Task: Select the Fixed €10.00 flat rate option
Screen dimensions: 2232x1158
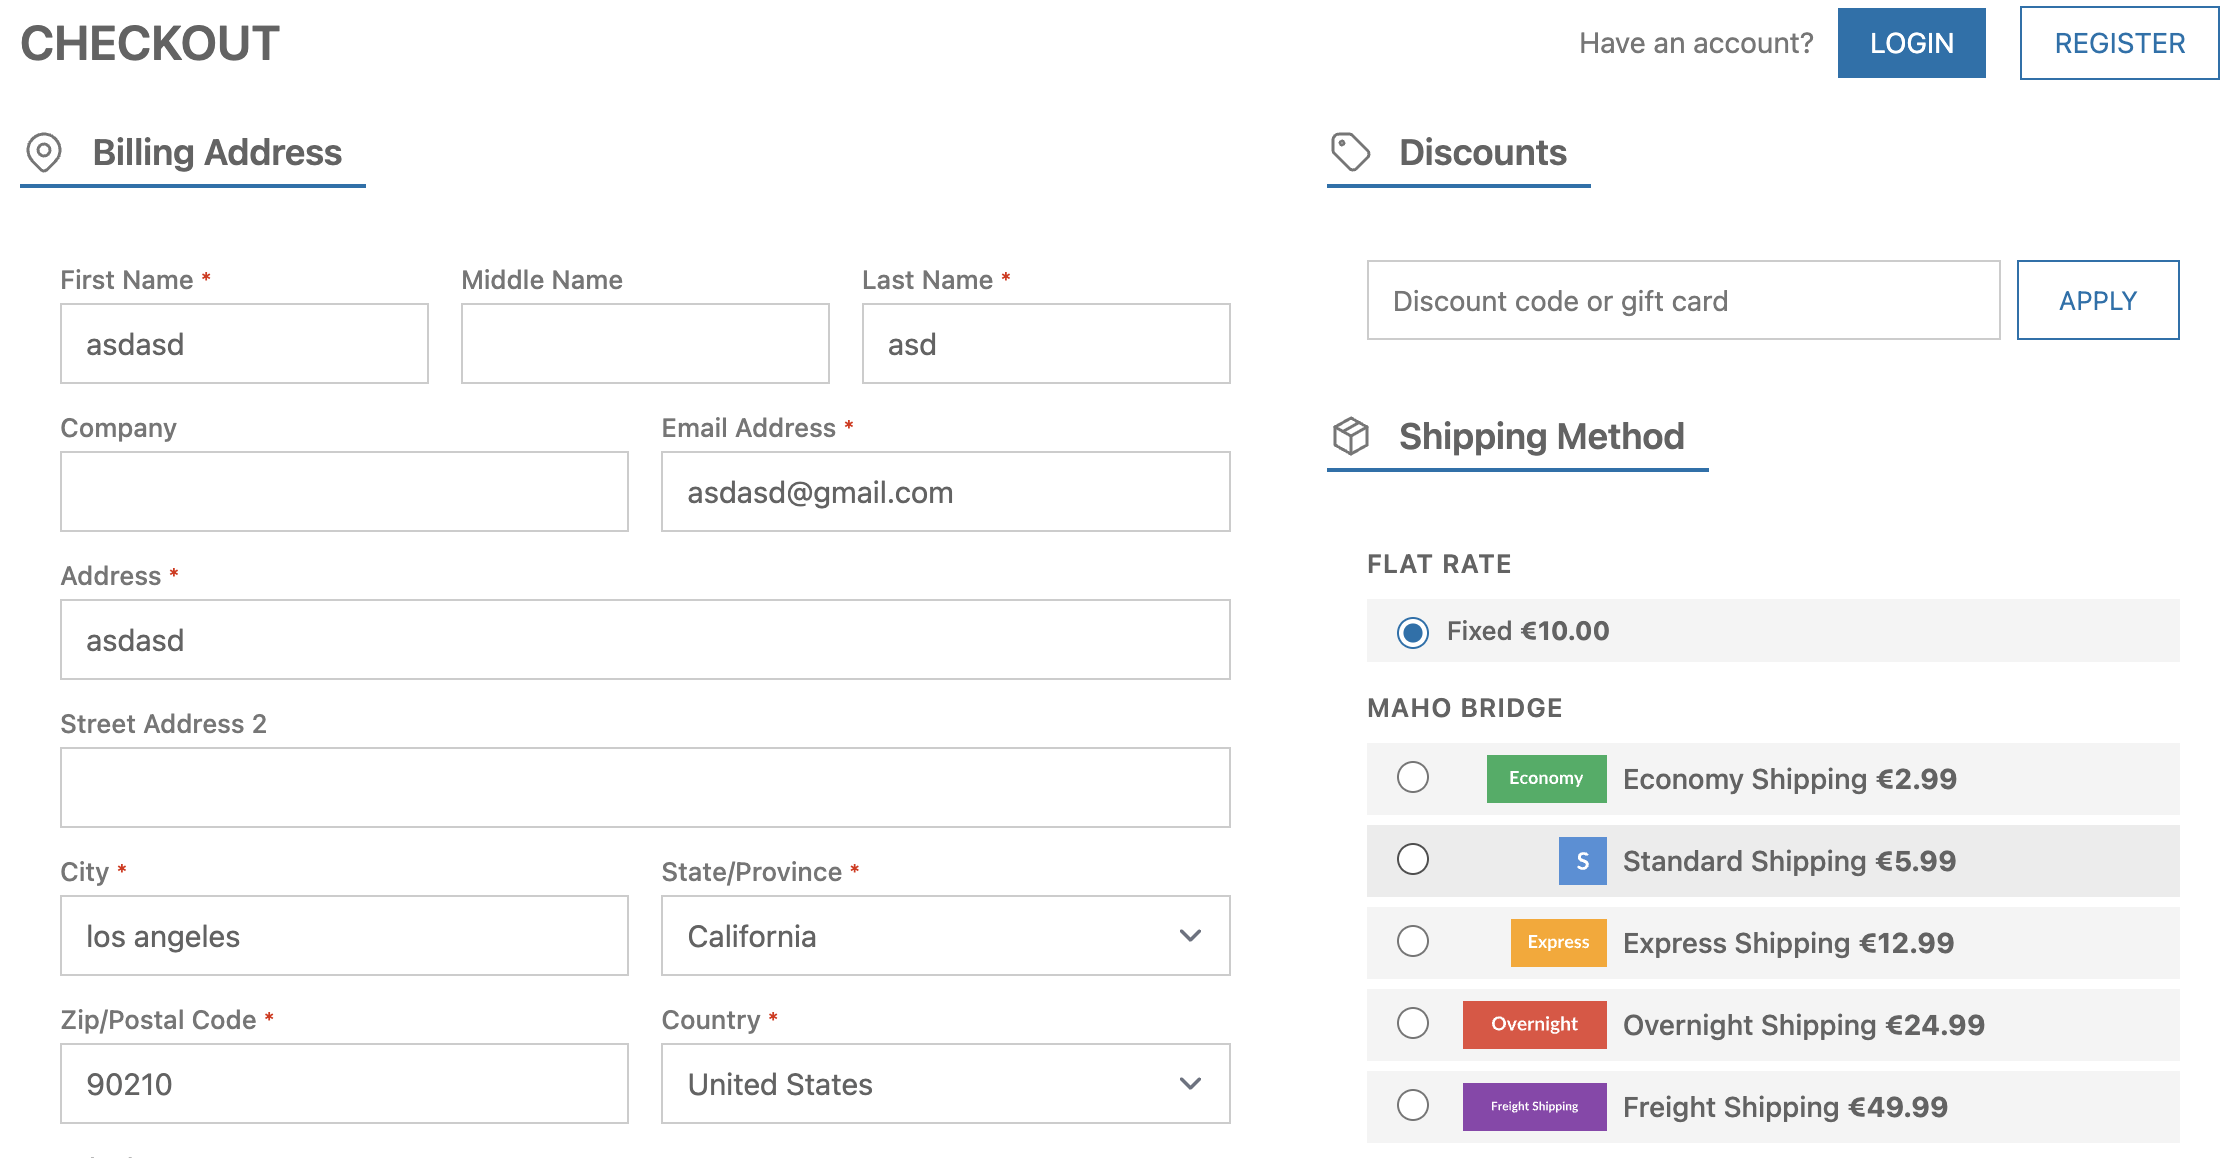Action: [x=1412, y=632]
